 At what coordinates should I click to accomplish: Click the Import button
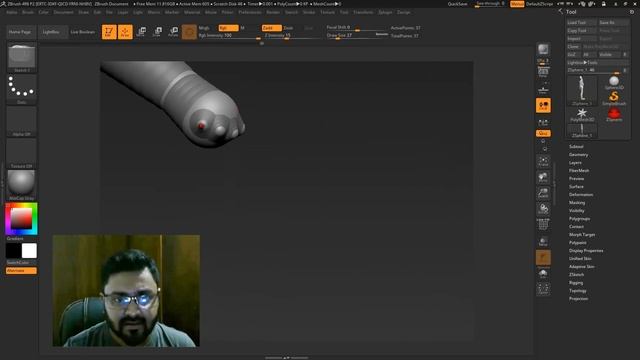coord(582,39)
